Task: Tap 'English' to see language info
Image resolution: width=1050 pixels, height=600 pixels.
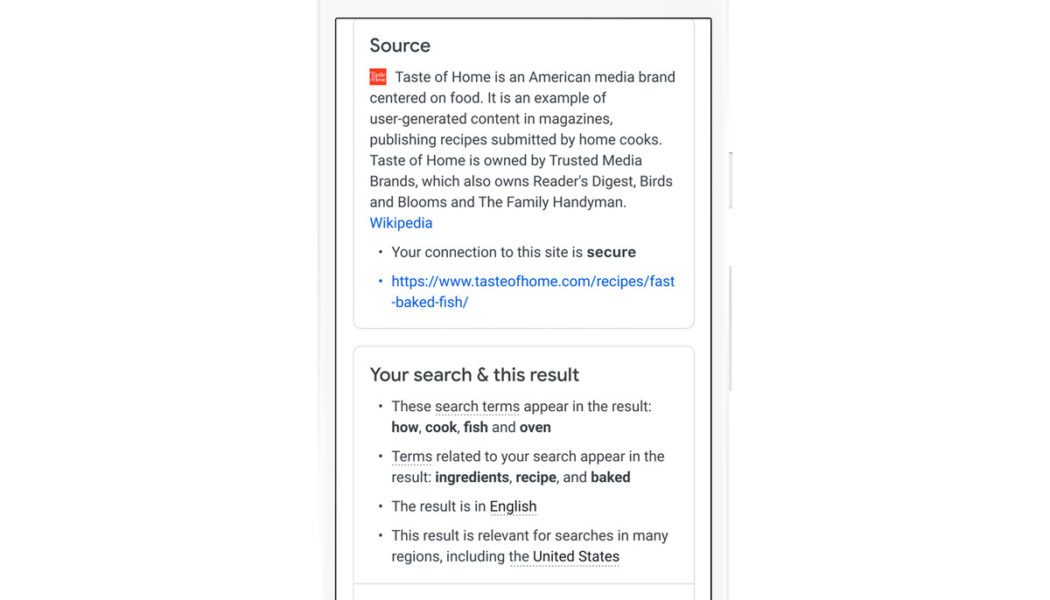Action: point(513,506)
